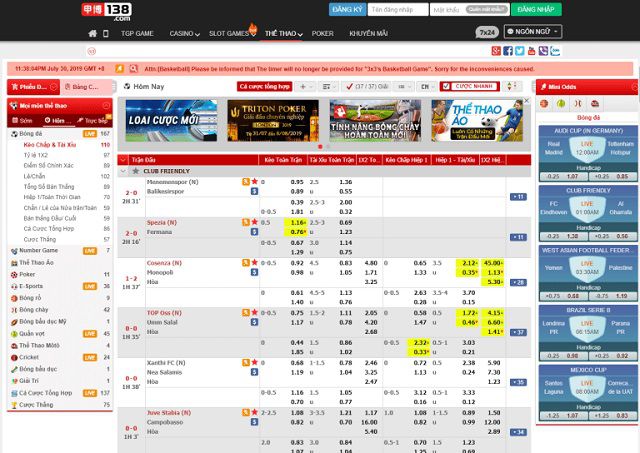The image size is (640, 453).
Task: Open the Viber contact icon
Action: click(x=543, y=51)
